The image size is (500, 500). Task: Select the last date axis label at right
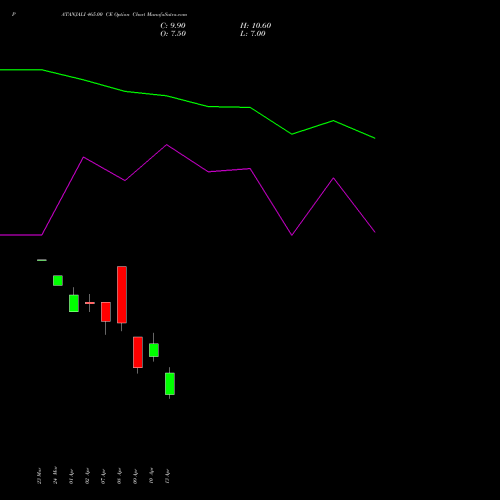point(167,476)
